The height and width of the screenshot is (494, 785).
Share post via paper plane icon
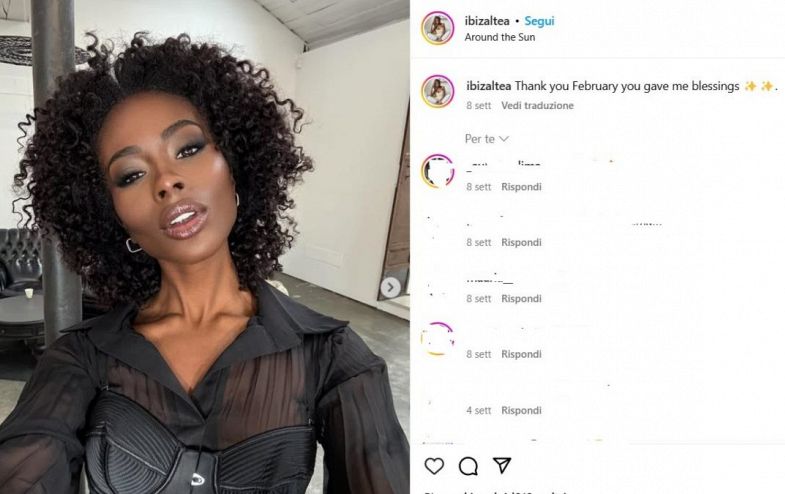point(502,465)
